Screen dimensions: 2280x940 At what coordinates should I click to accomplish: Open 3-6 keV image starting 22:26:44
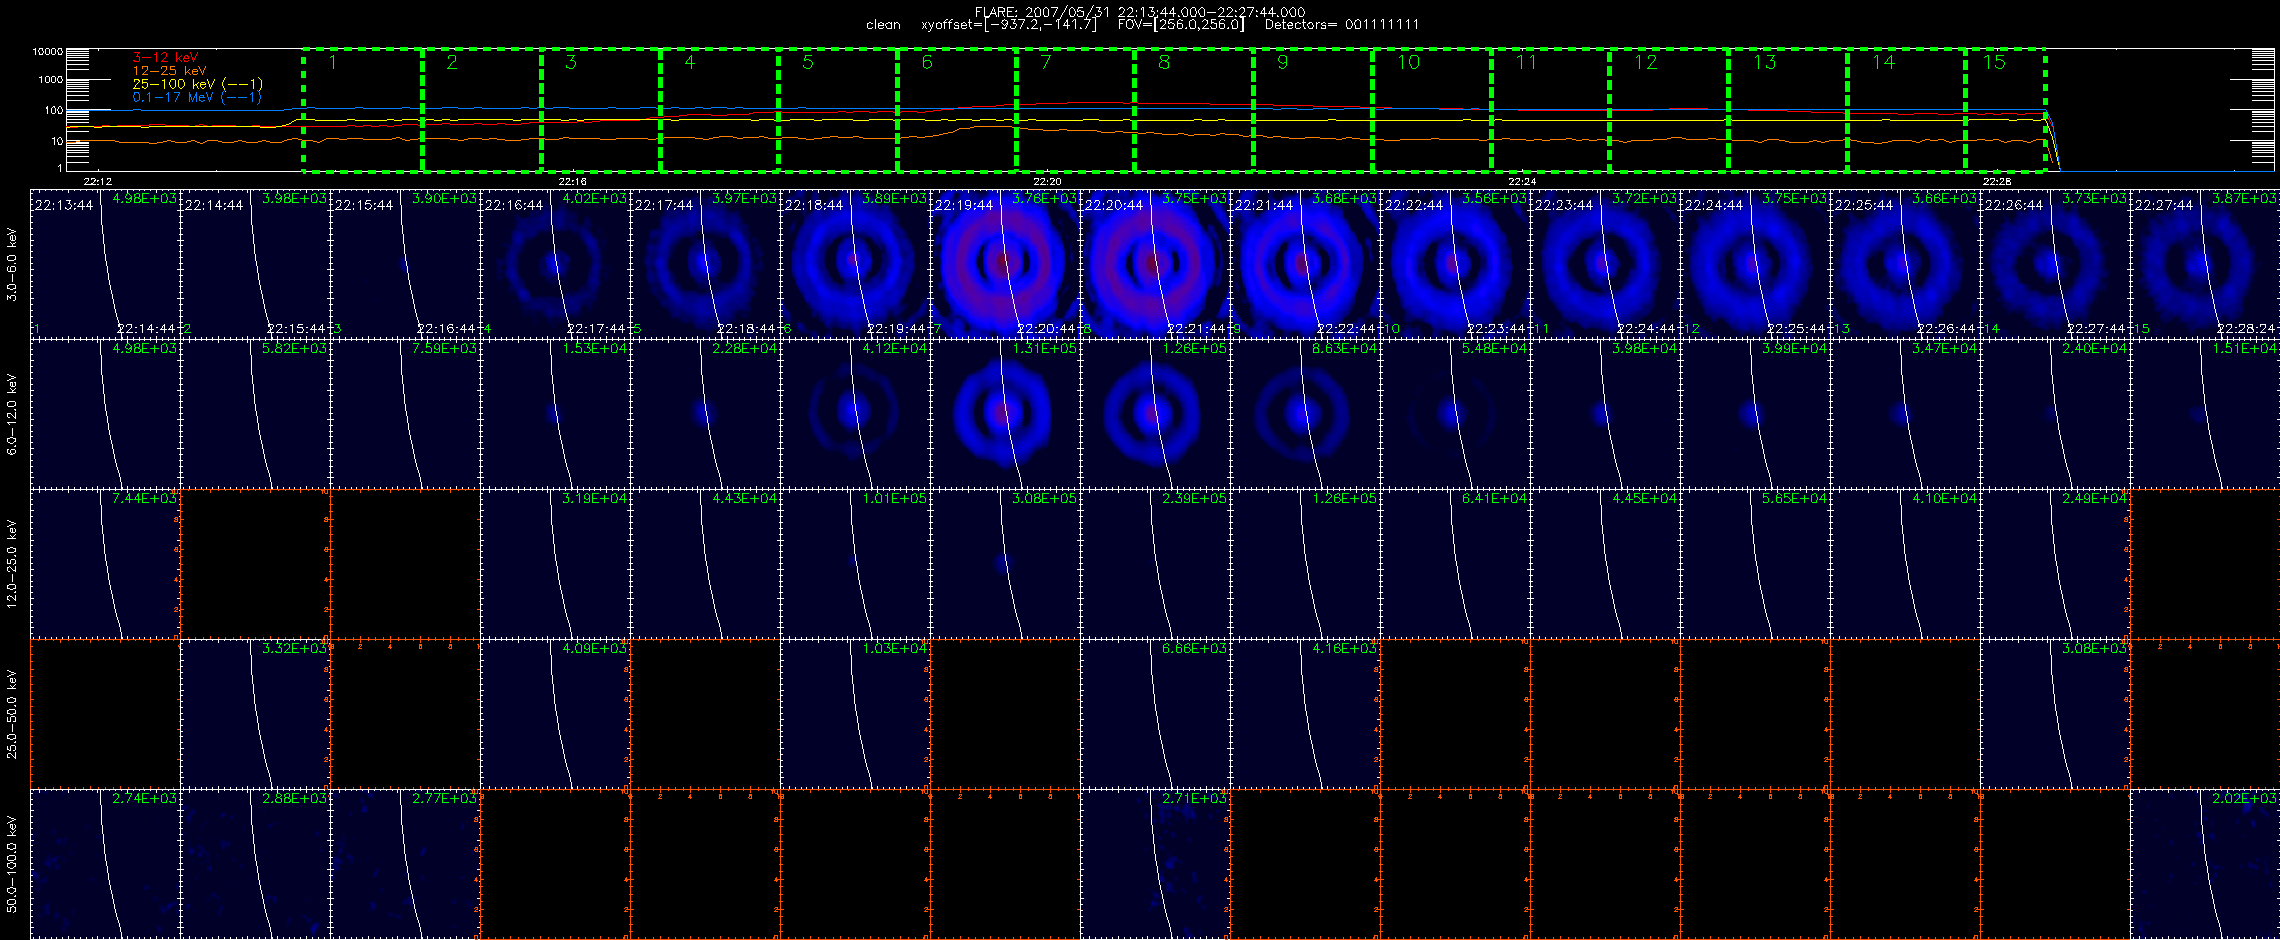point(2056,263)
